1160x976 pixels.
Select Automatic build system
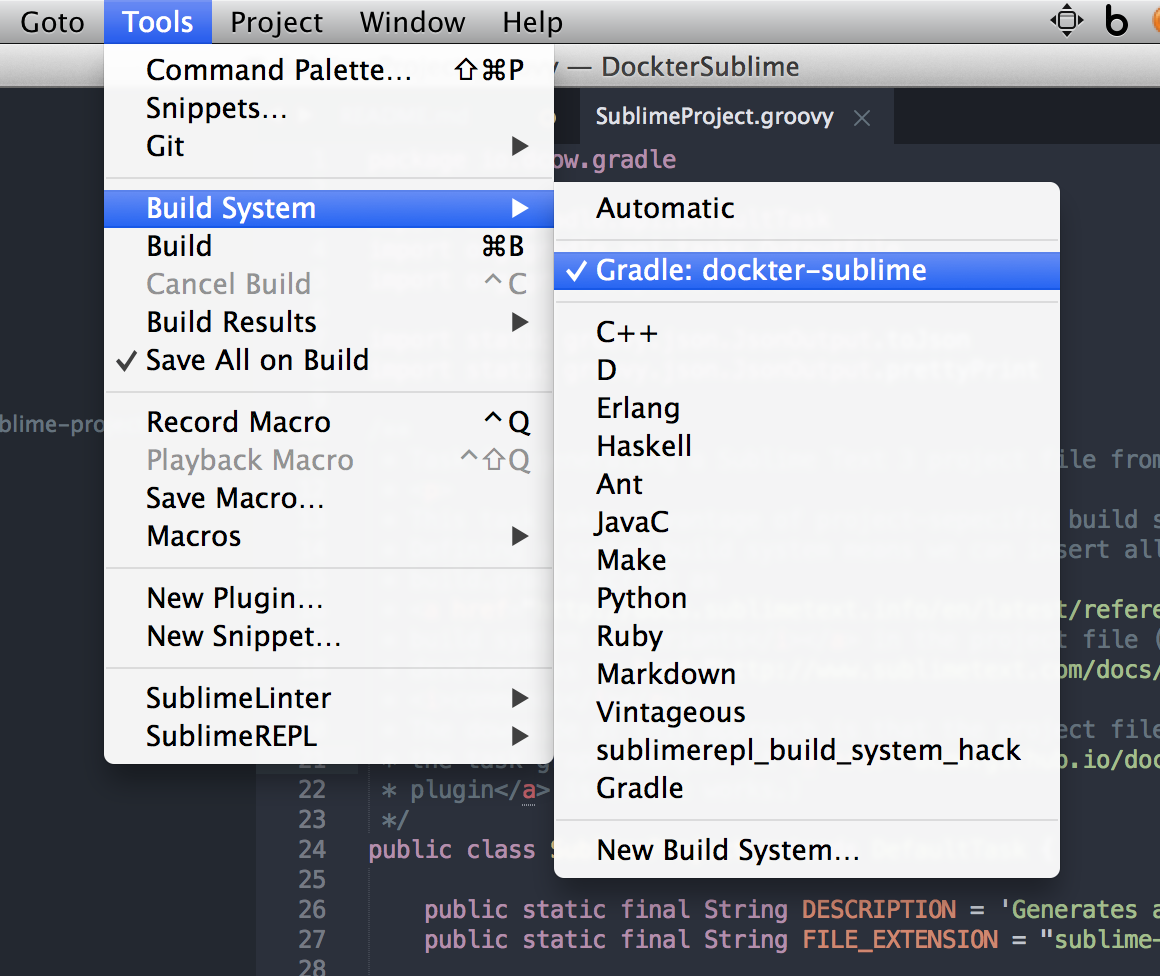[x=806, y=208]
